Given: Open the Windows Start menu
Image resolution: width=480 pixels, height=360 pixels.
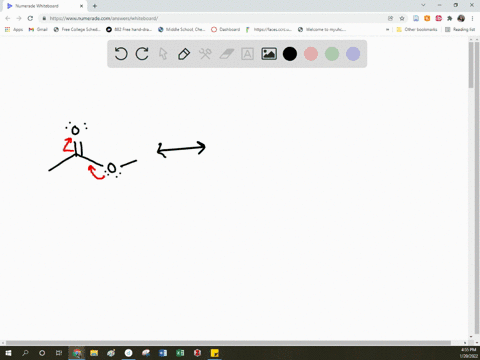Looking at the screenshot, I should pyautogui.click(x=8, y=353).
